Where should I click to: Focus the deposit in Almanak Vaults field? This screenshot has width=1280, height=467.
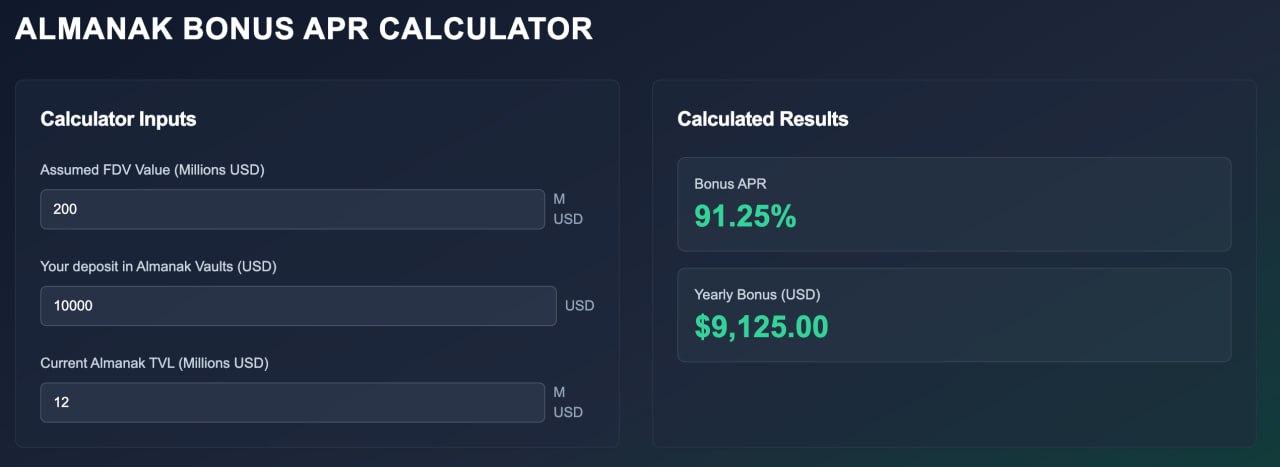pyautogui.click(x=298, y=306)
